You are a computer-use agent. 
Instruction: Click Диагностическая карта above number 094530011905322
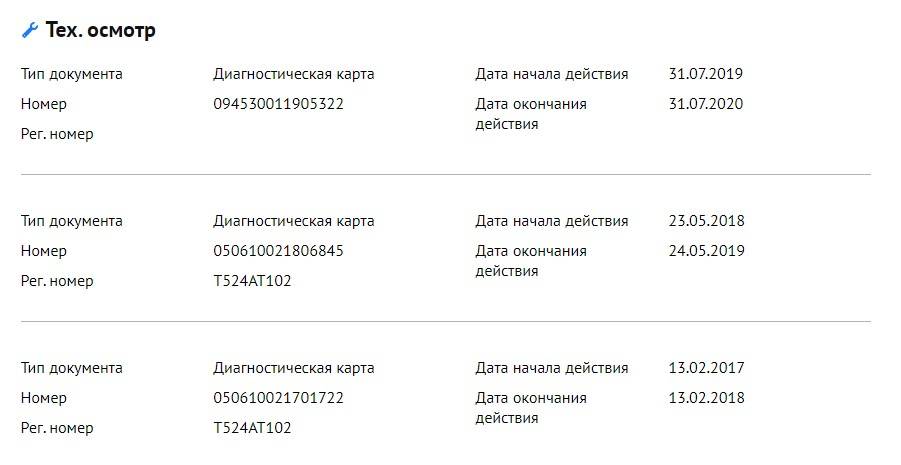point(293,74)
